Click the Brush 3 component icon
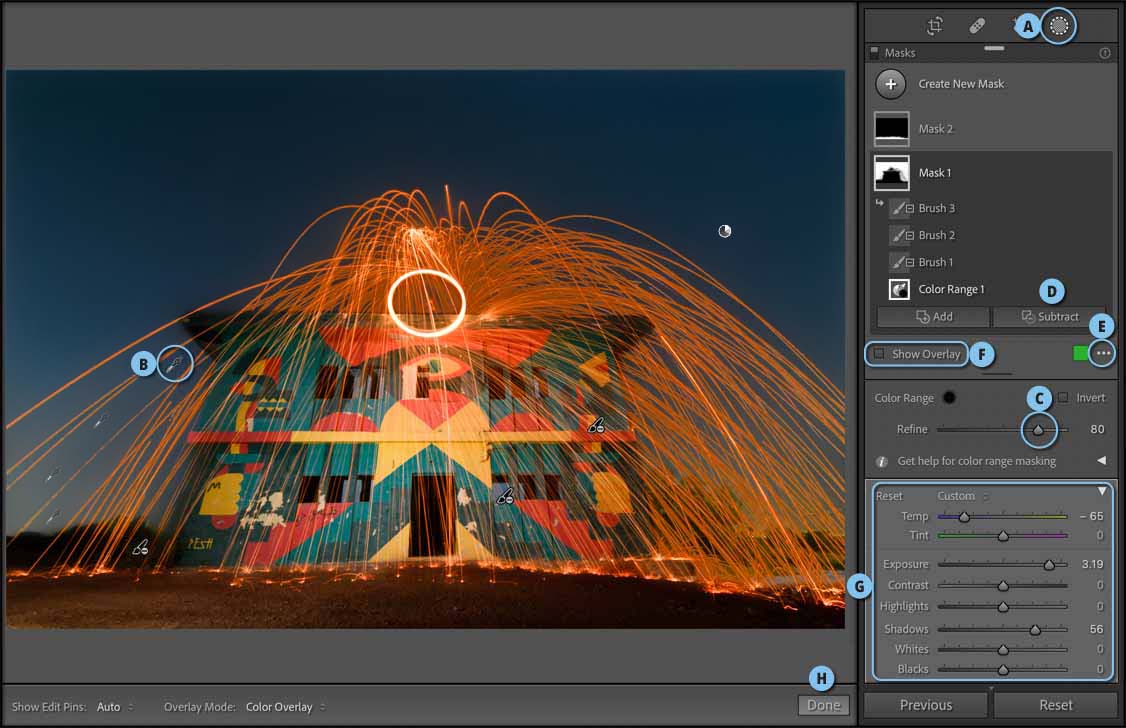 [x=902, y=208]
